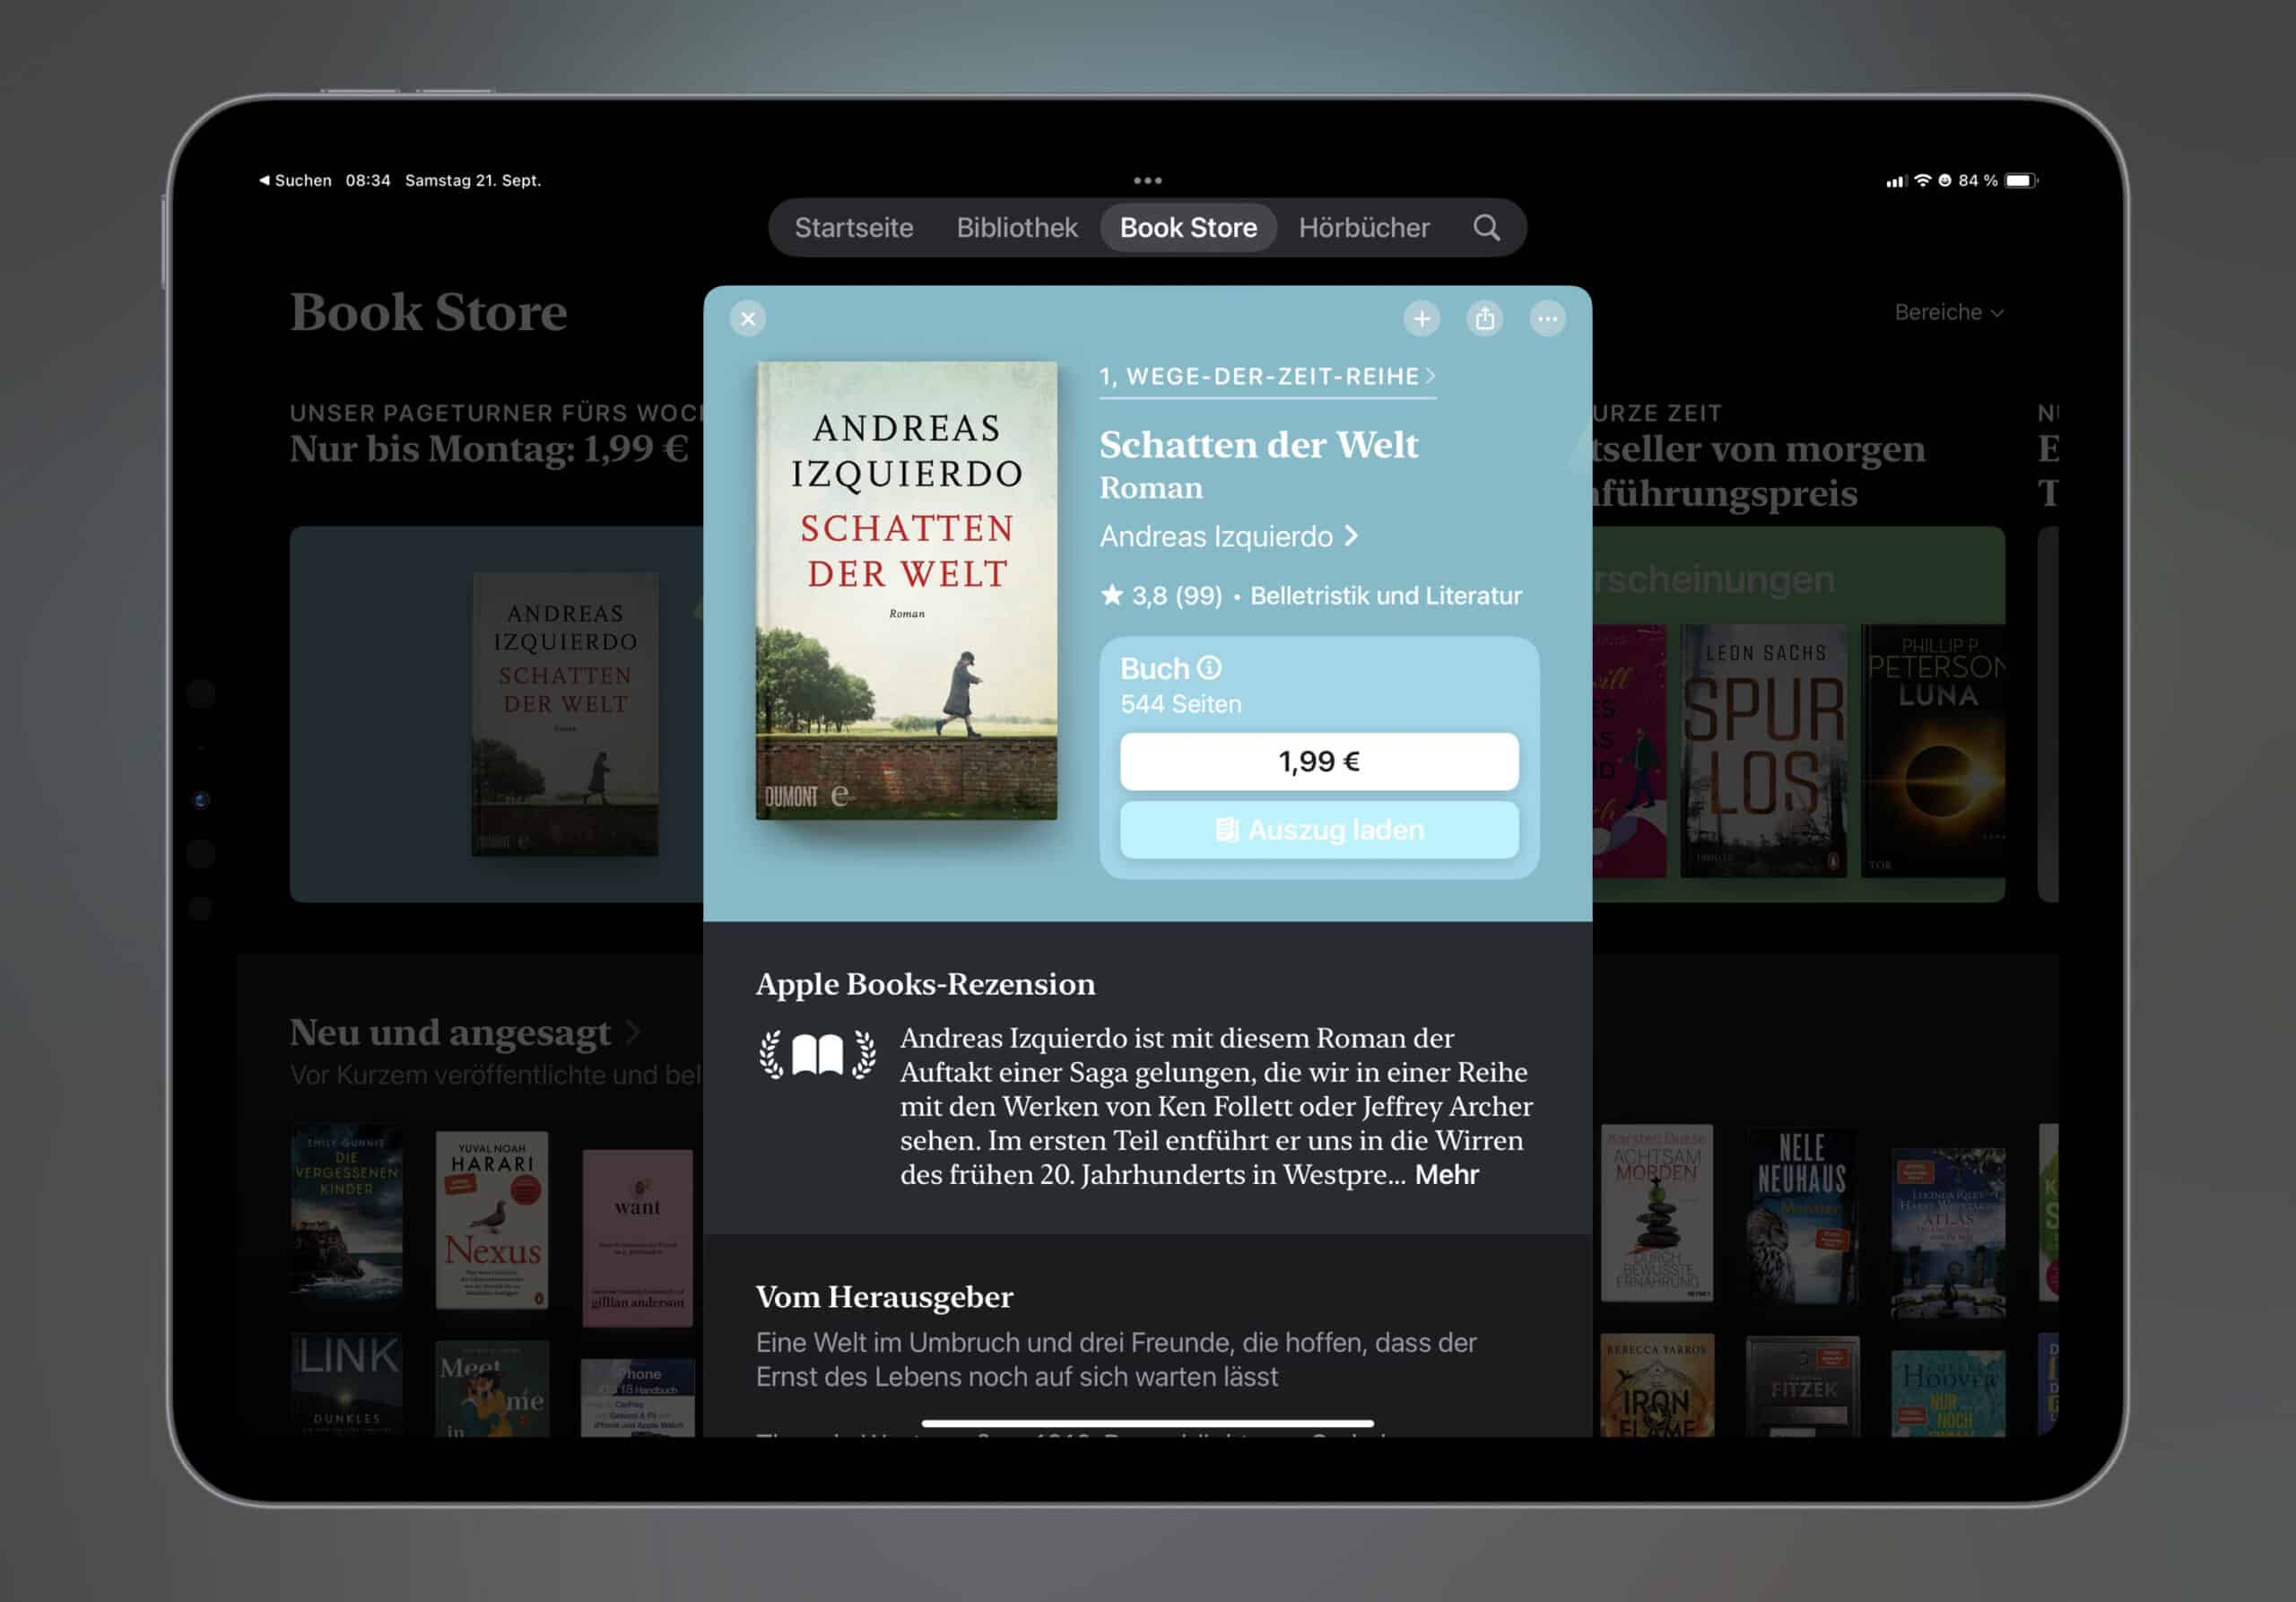
Task: Open the Fitzek book cover
Action: [x=1802, y=1387]
